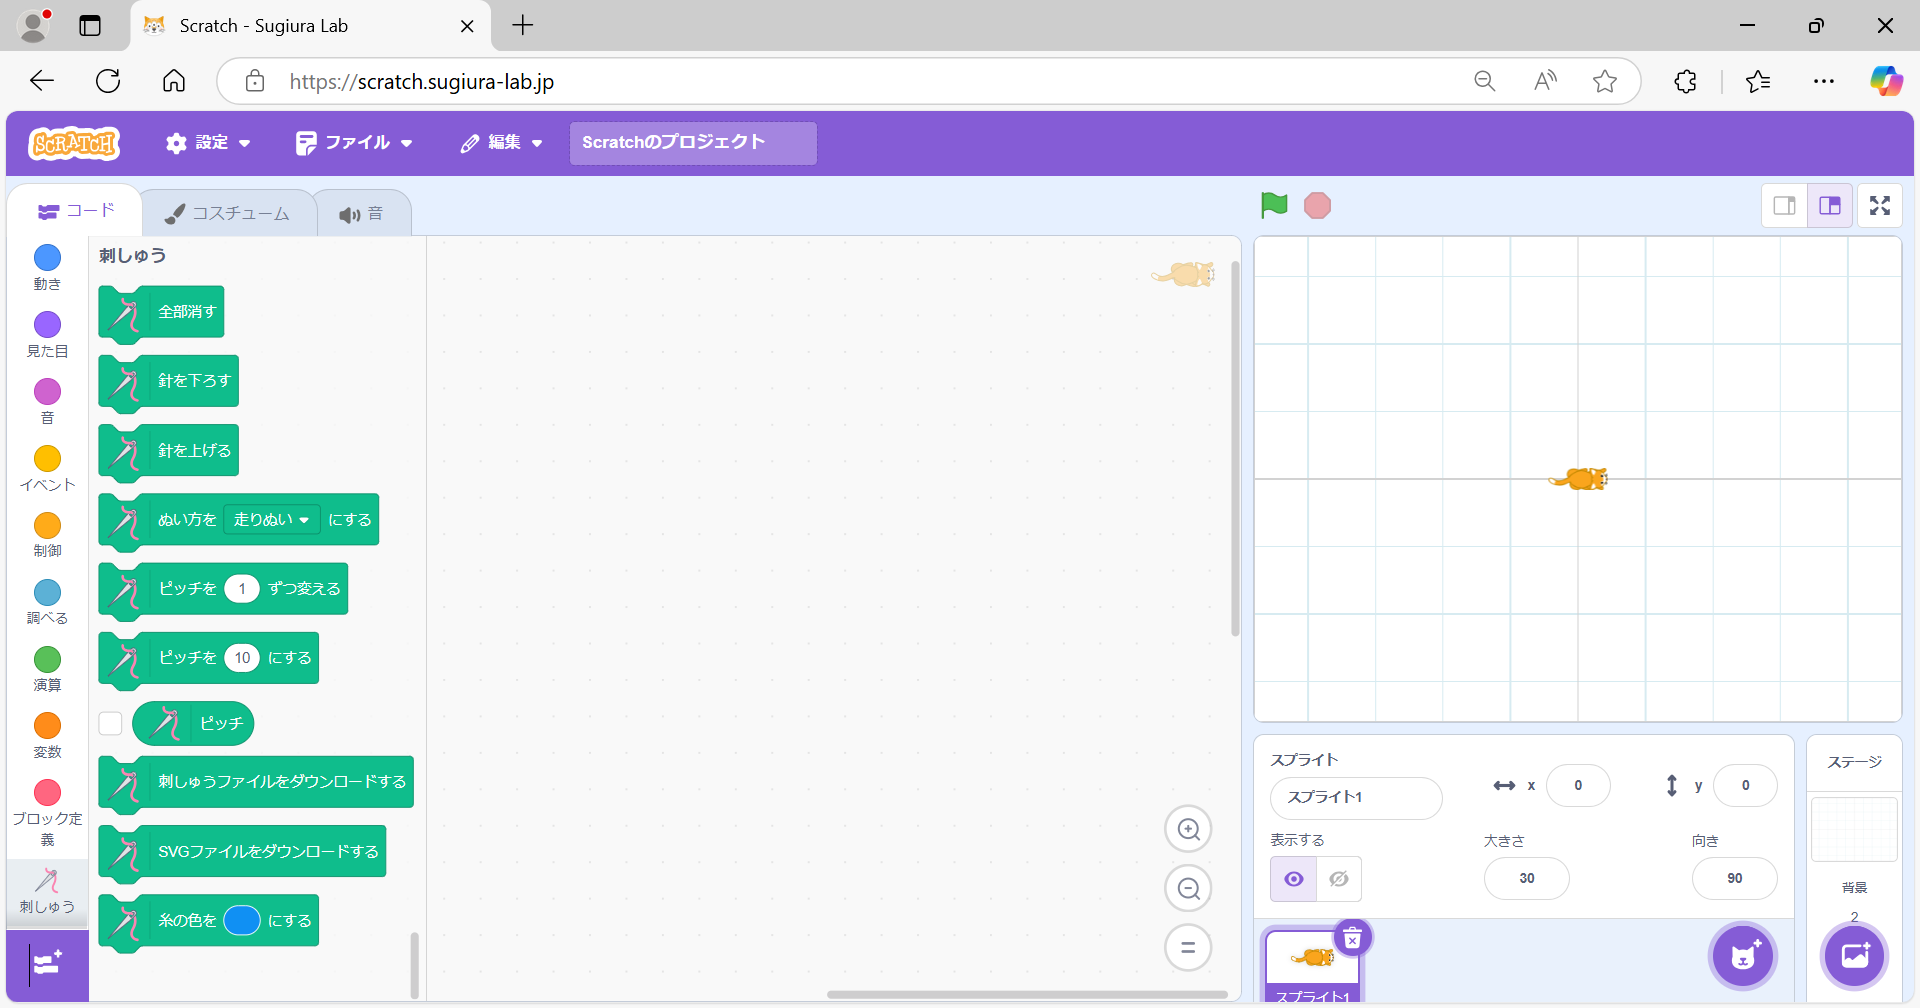Image resolution: width=1920 pixels, height=1008 pixels.
Task: Click the sprite x position field
Action: click(1578, 786)
